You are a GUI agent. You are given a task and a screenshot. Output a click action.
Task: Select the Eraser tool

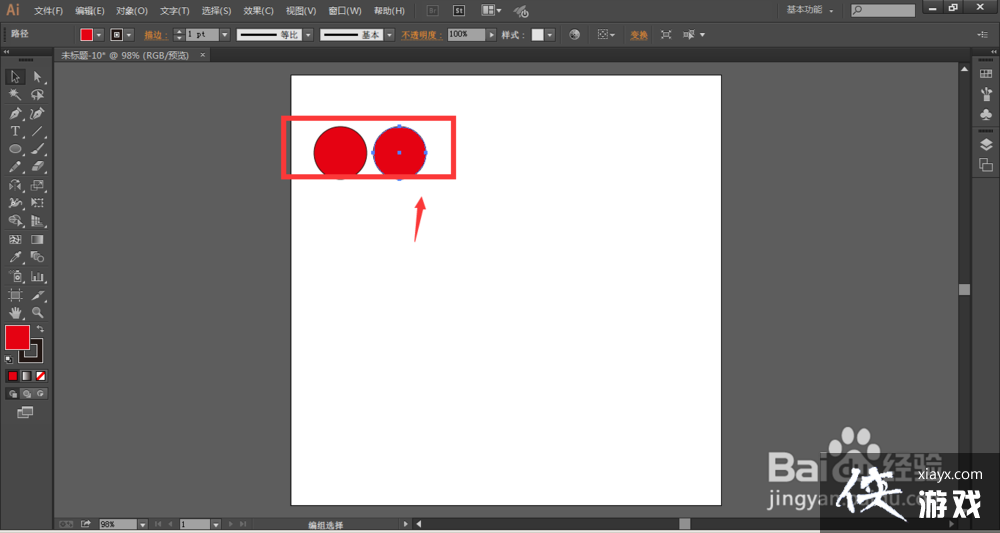point(38,167)
